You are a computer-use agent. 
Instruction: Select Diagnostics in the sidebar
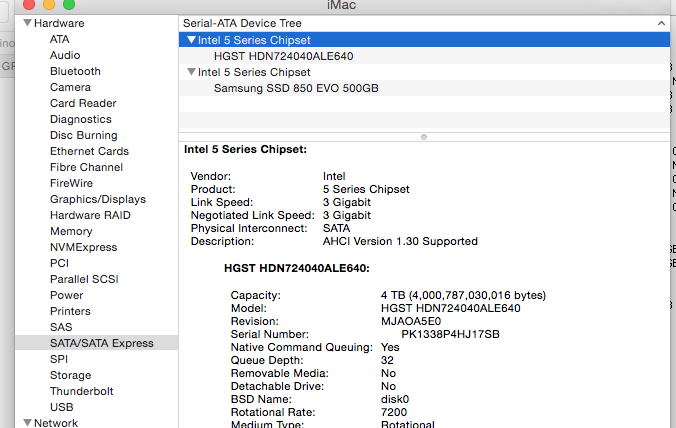tap(81, 119)
